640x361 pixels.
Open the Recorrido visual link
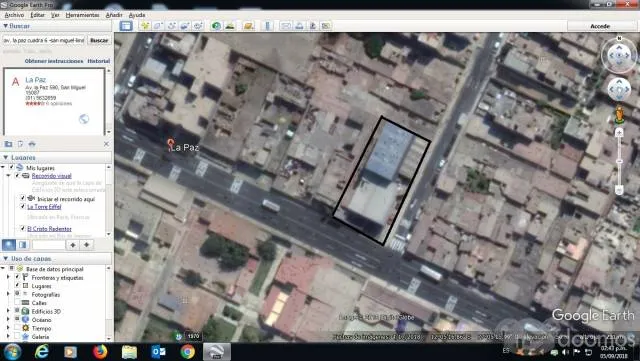(51, 176)
